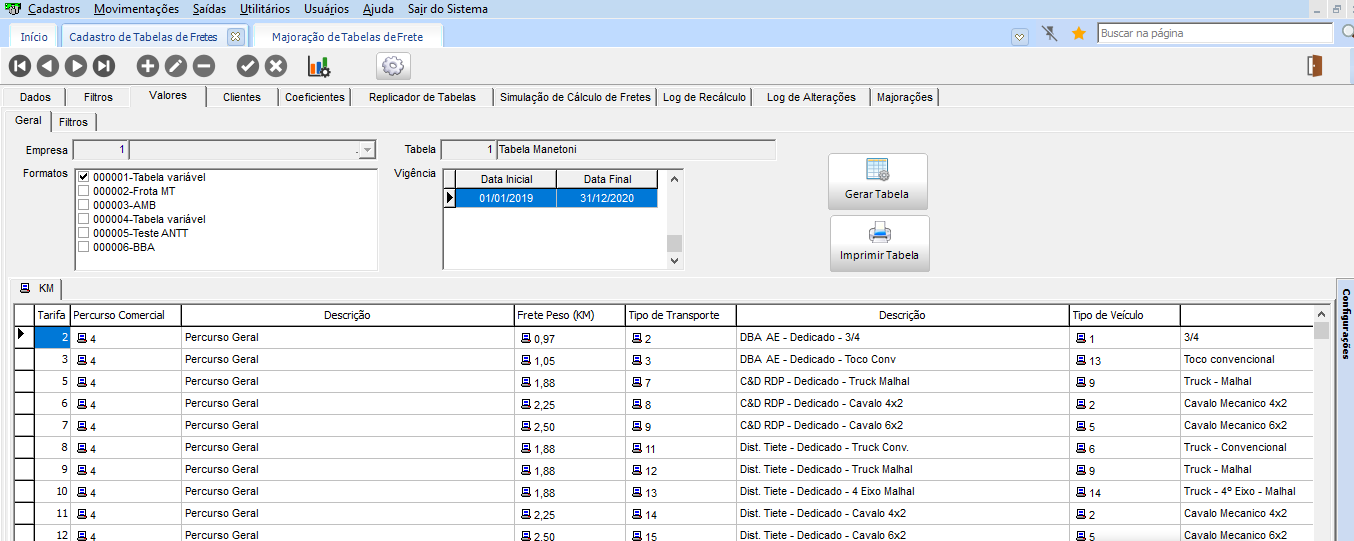
Task: Expand the open tabs list dropdown
Action: [x=1019, y=36]
